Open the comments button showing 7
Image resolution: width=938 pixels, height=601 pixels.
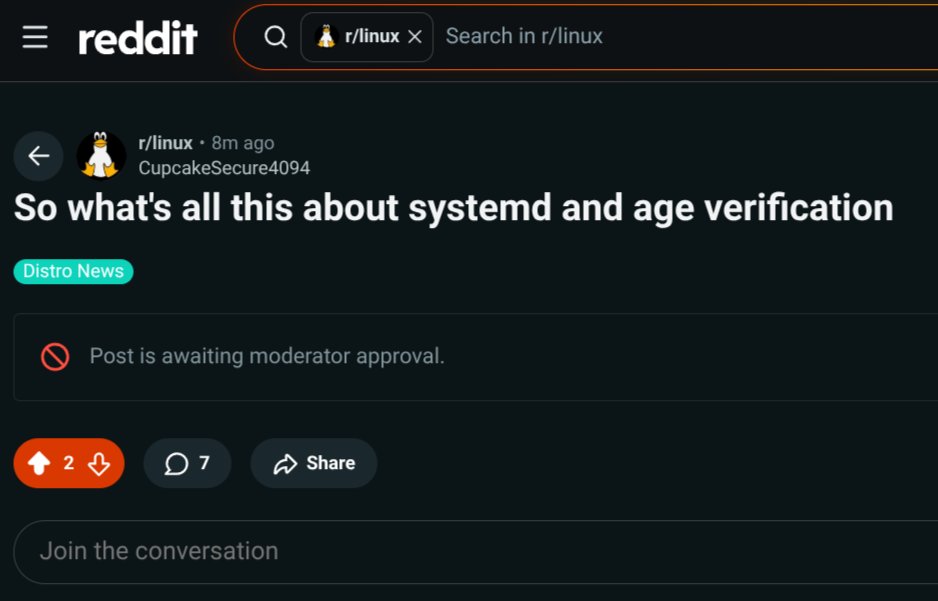click(x=187, y=463)
